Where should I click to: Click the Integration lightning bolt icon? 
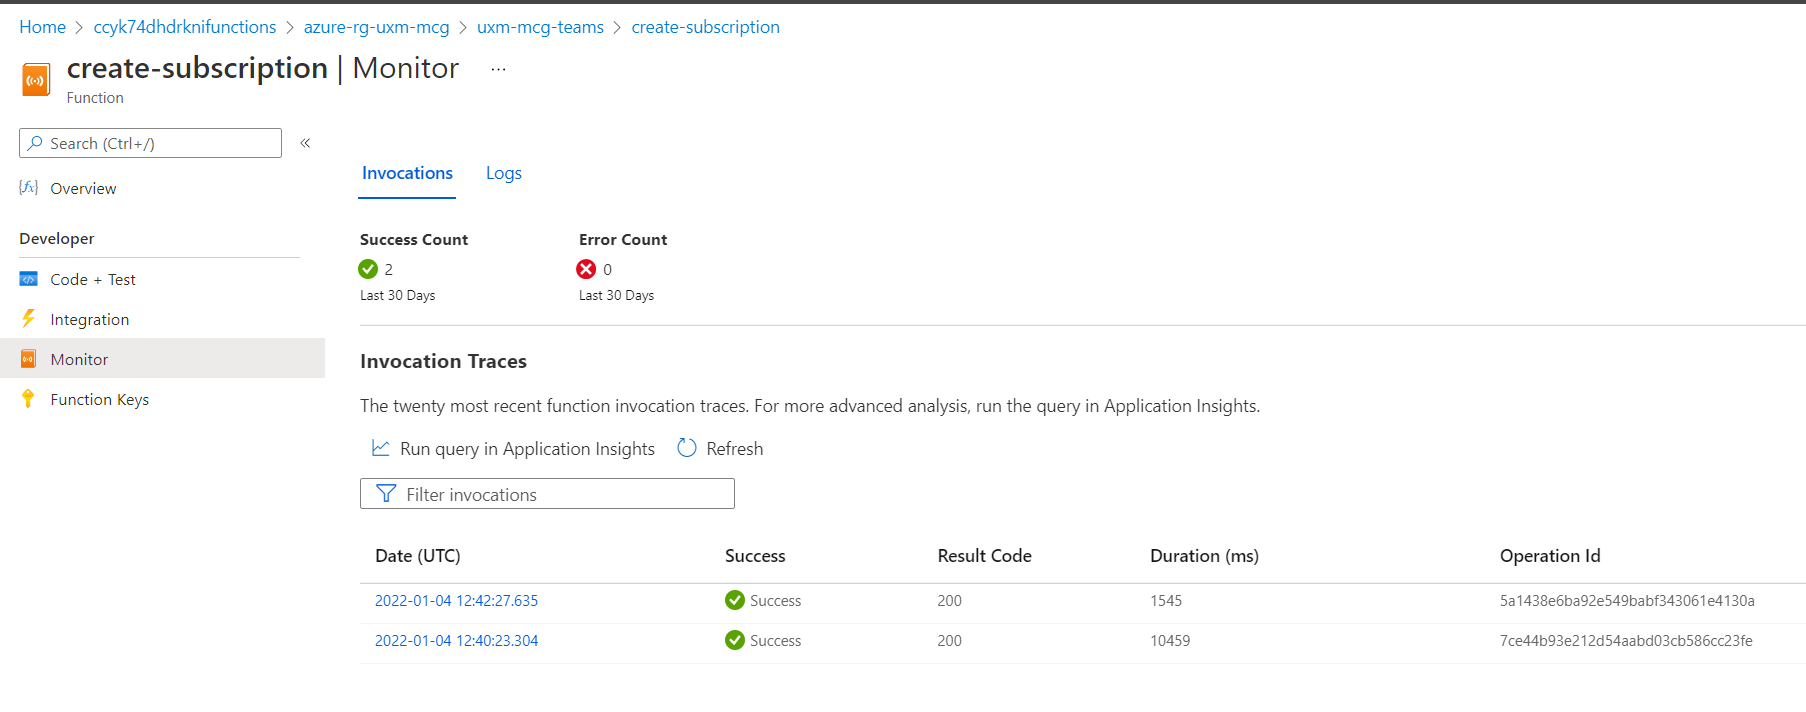29,319
